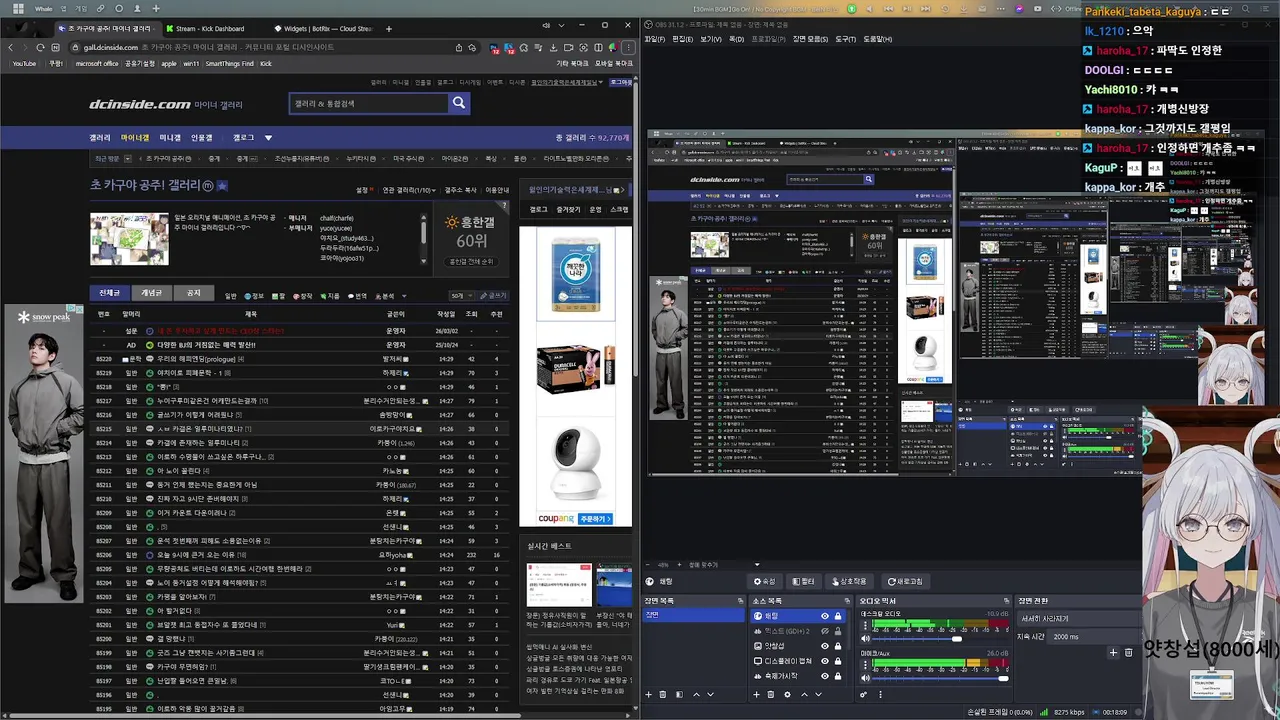
Task: Click the OBS 필터 button
Action: 804,581
